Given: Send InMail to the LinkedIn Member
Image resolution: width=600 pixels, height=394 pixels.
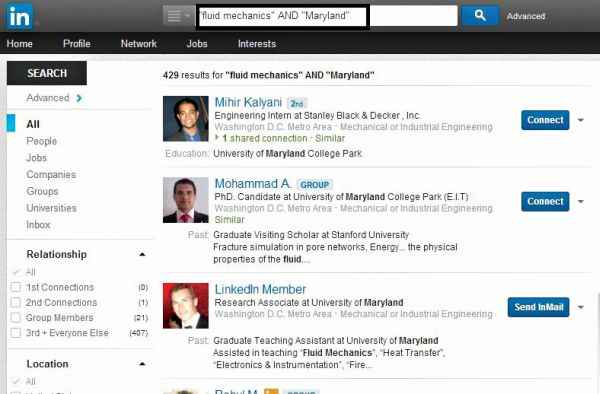Looking at the screenshot, I should click(x=538, y=307).
